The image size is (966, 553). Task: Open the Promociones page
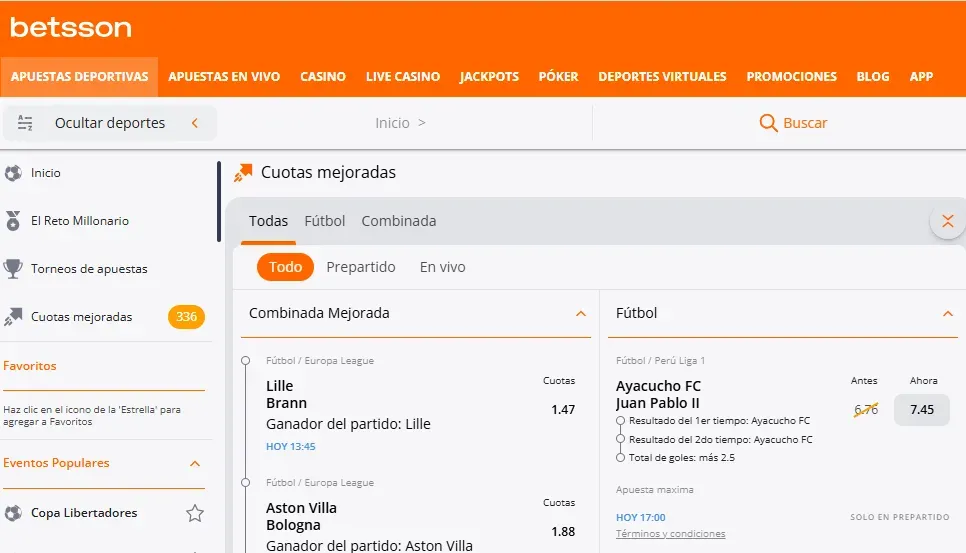(x=792, y=77)
